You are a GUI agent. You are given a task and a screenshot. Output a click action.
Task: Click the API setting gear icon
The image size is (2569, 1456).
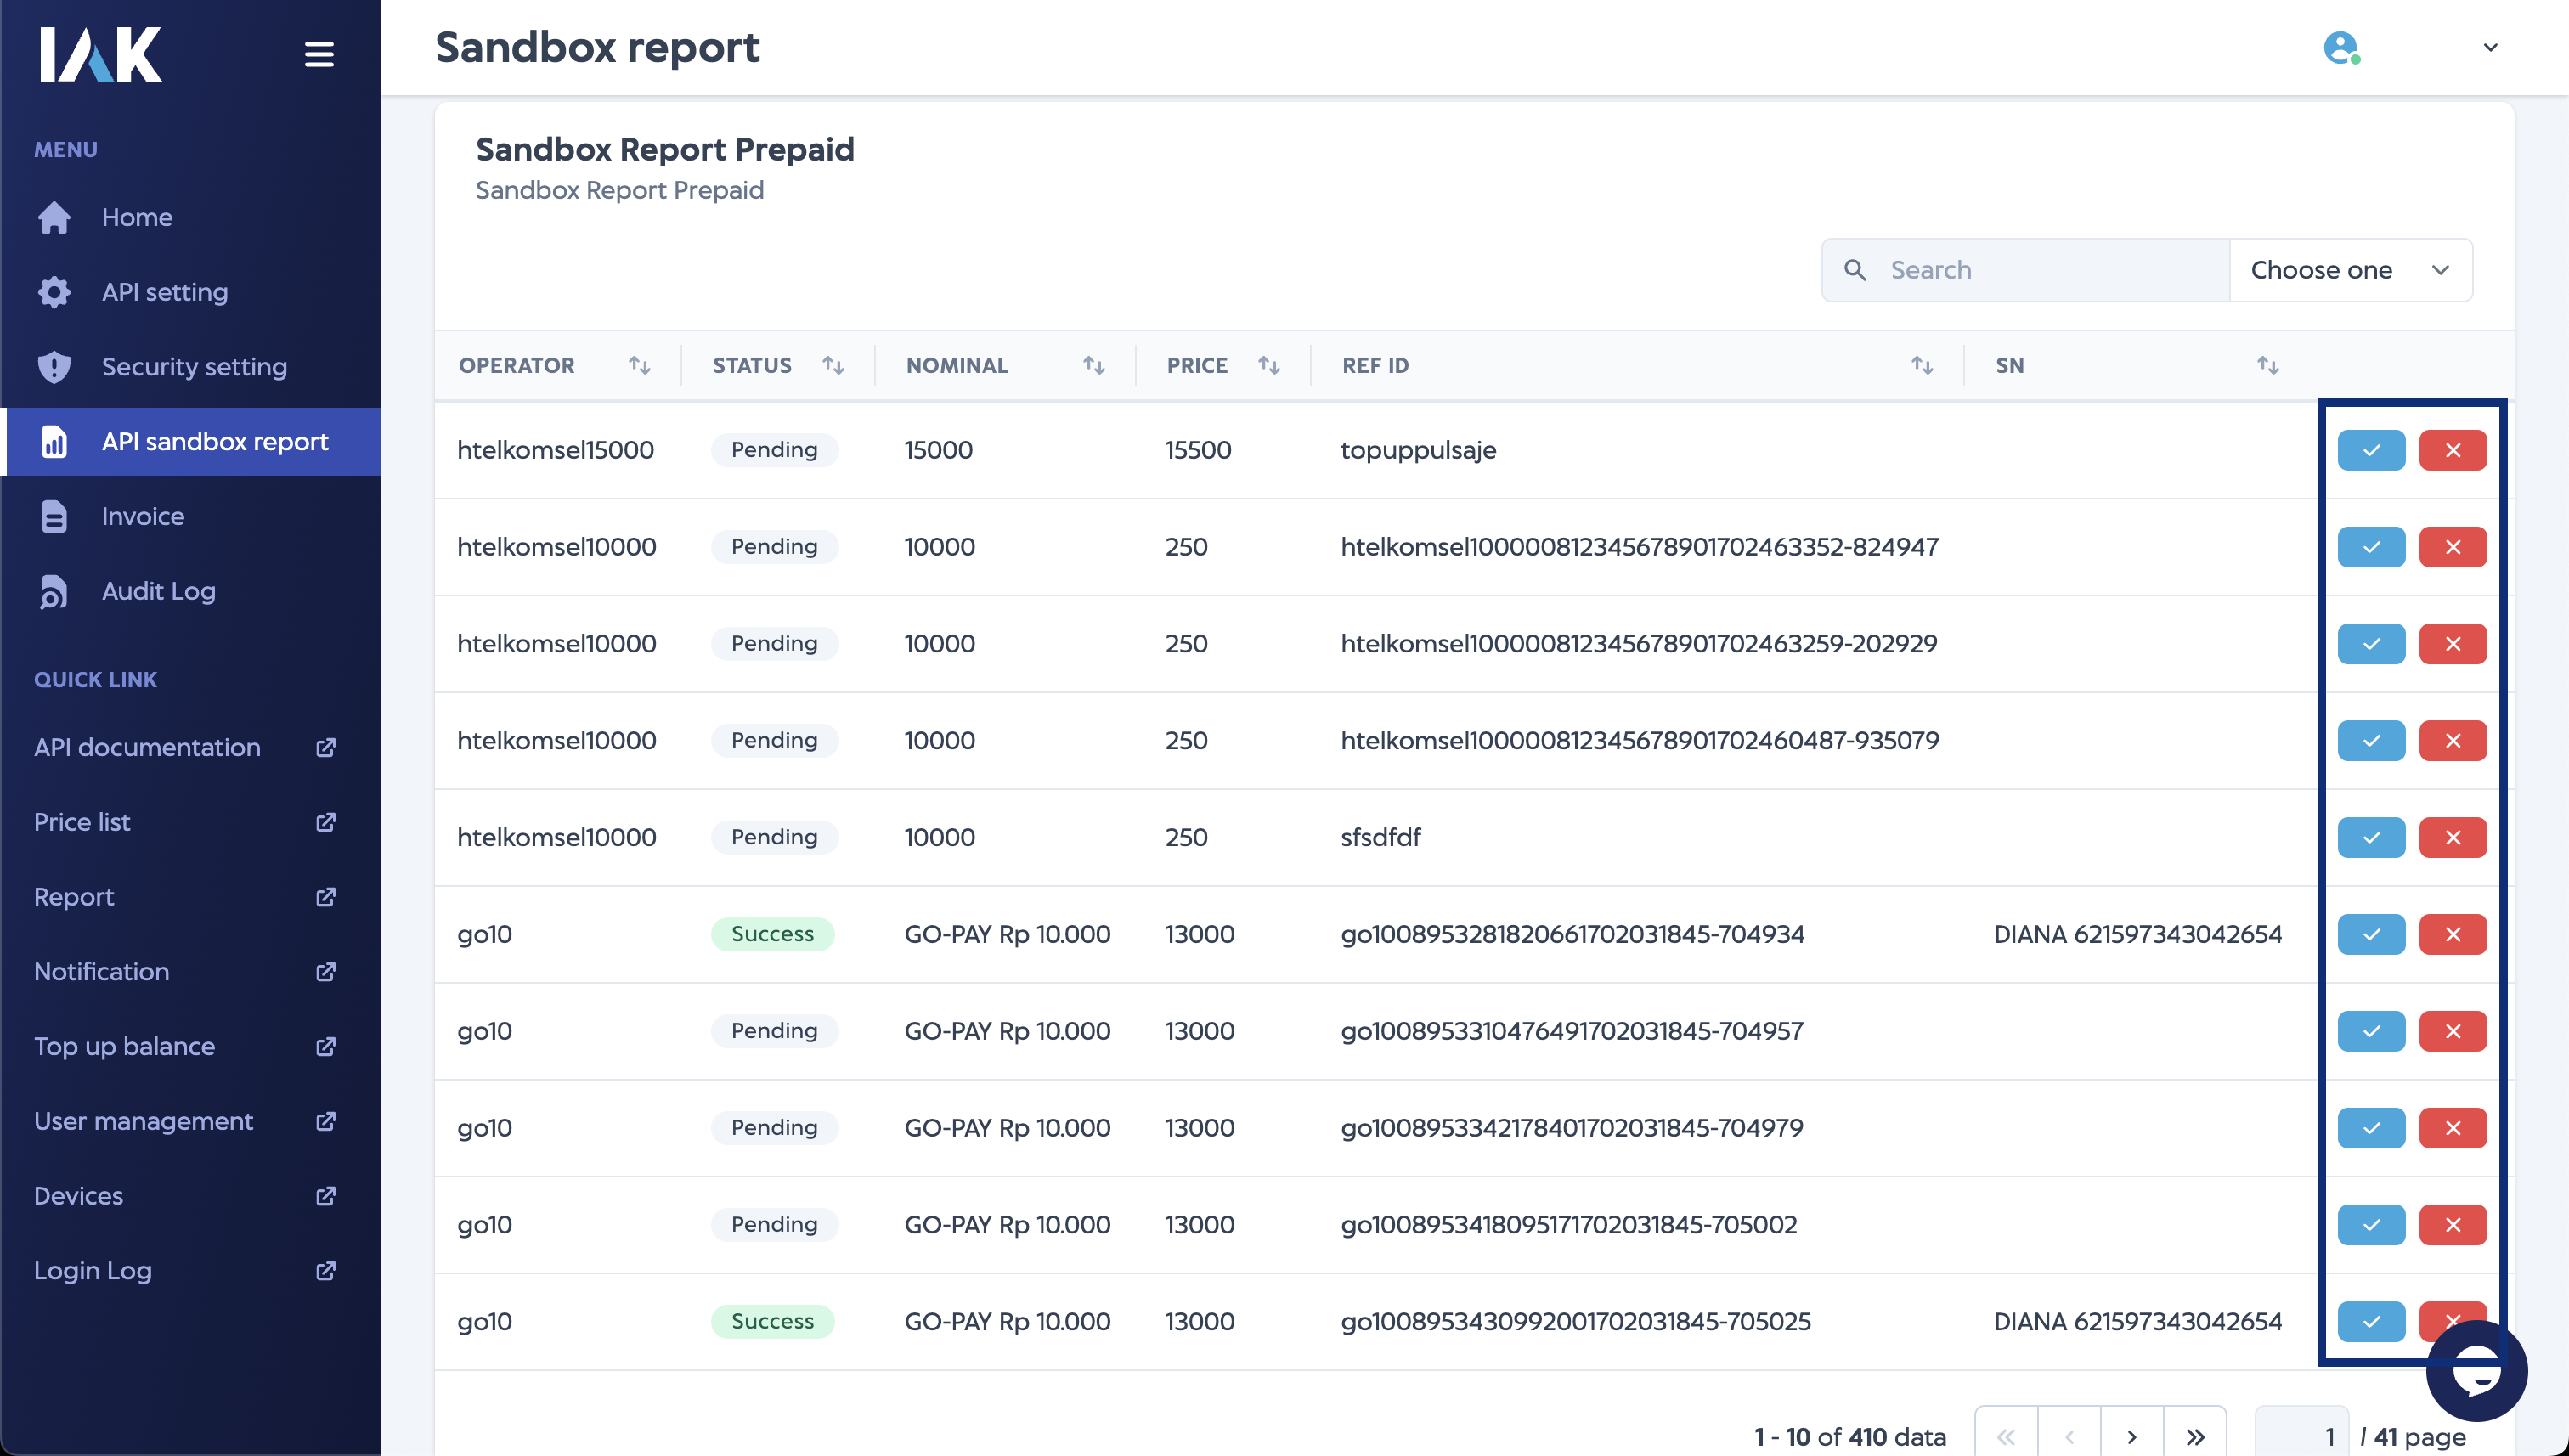click(x=53, y=291)
